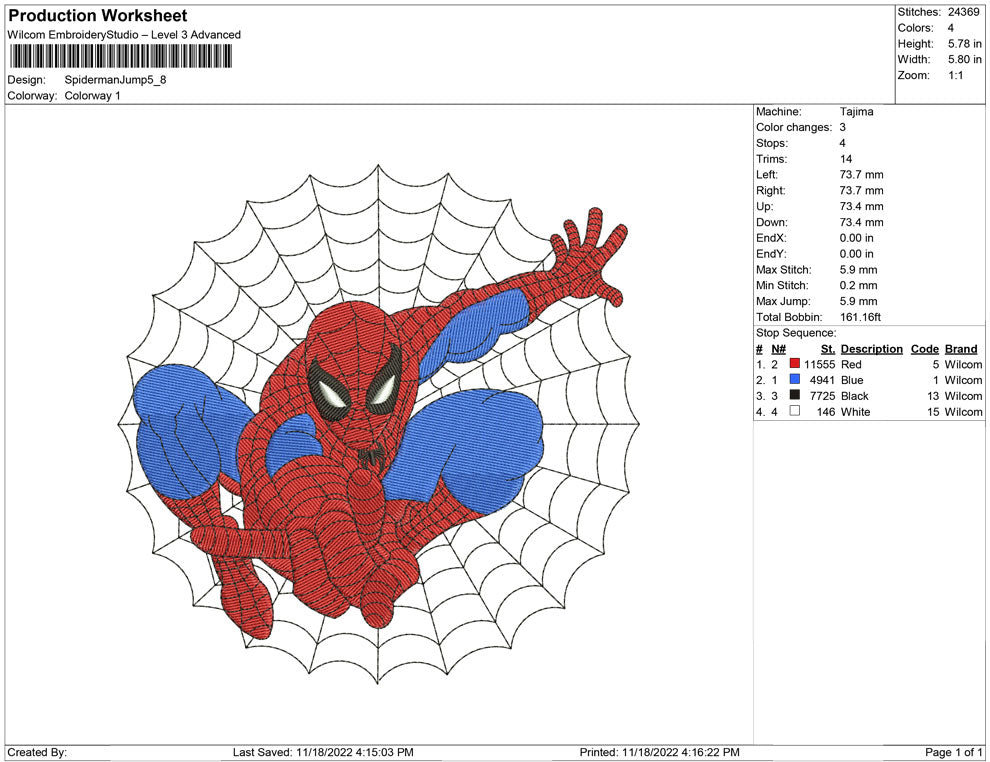Screen dimensions: 990x762
Task: Click the Stitches value '24369'
Action: (963, 12)
